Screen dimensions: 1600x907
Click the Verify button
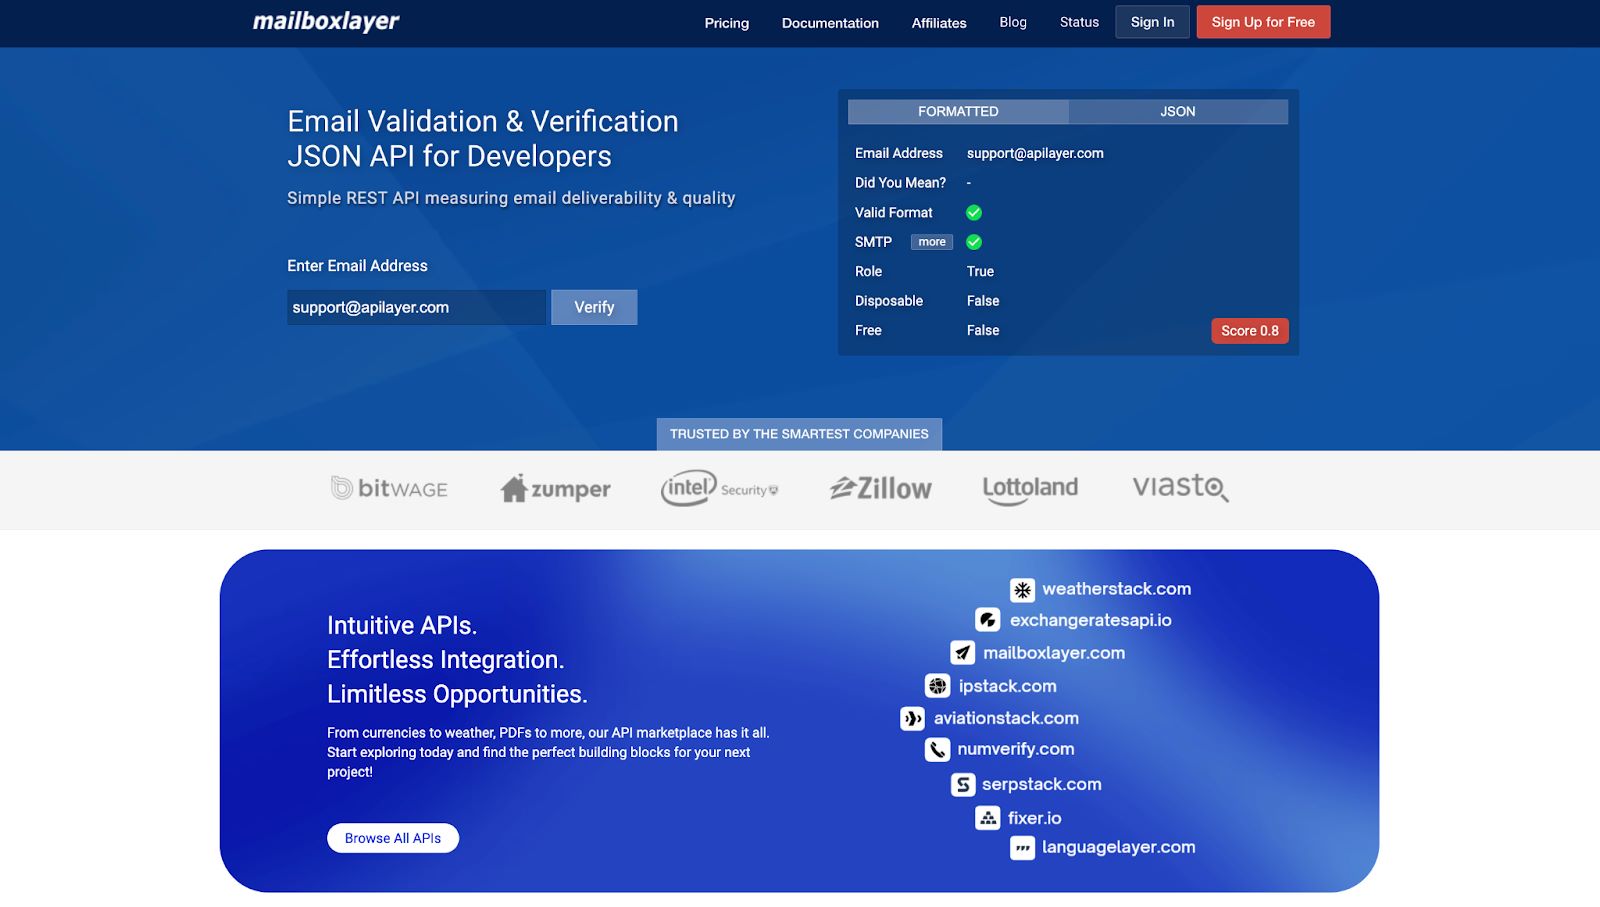(594, 307)
